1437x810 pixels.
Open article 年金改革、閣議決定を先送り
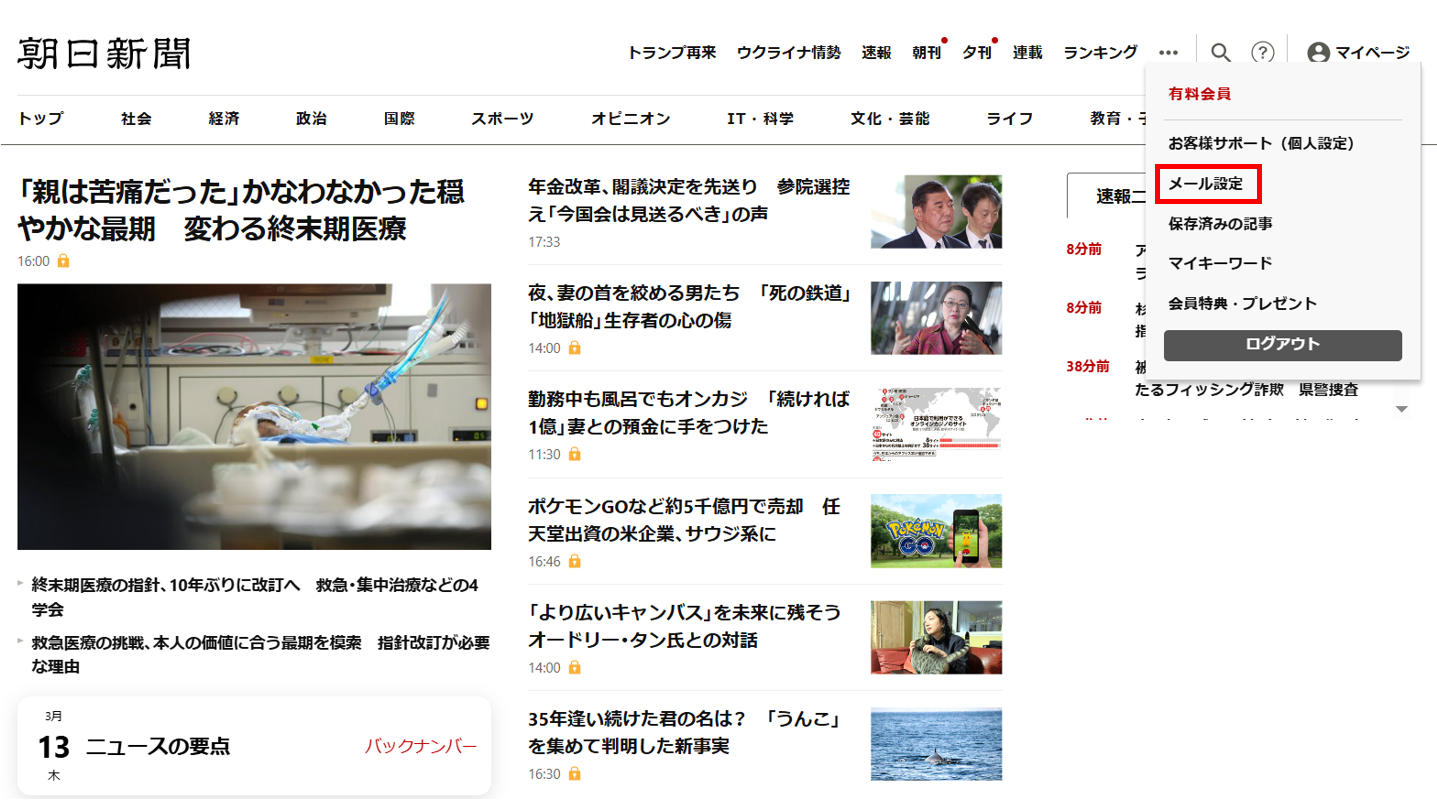click(689, 200)
